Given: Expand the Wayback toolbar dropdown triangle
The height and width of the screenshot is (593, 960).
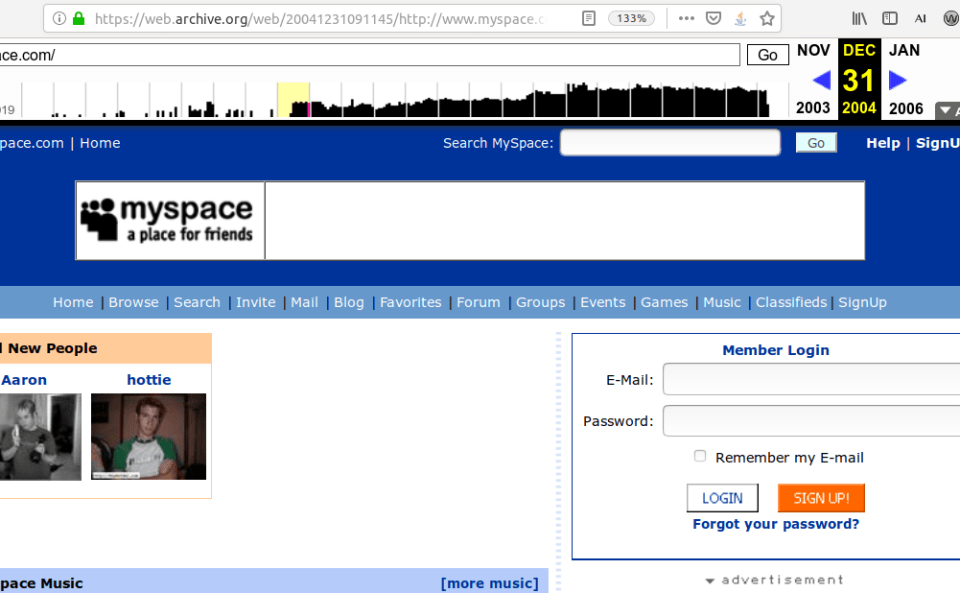Looking at the screenshot, I should click(945, 110).
